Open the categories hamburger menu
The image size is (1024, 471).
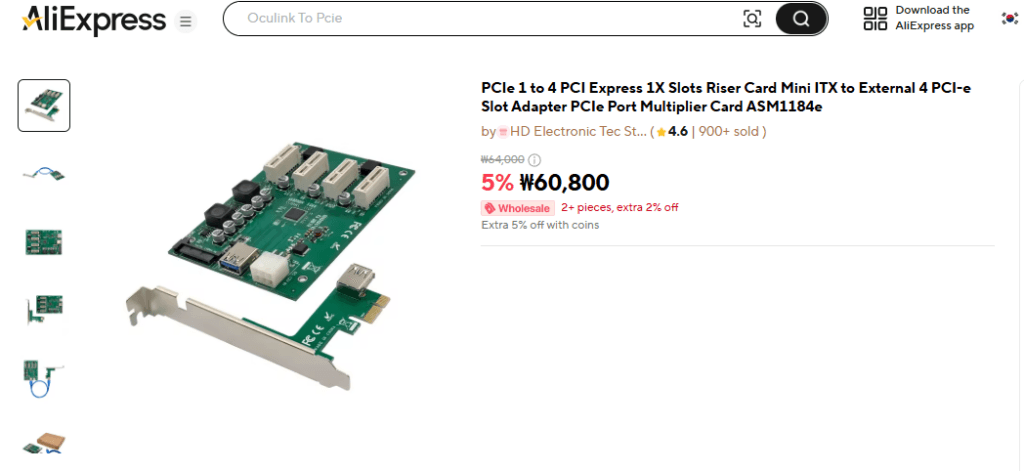tap(185, 20)
